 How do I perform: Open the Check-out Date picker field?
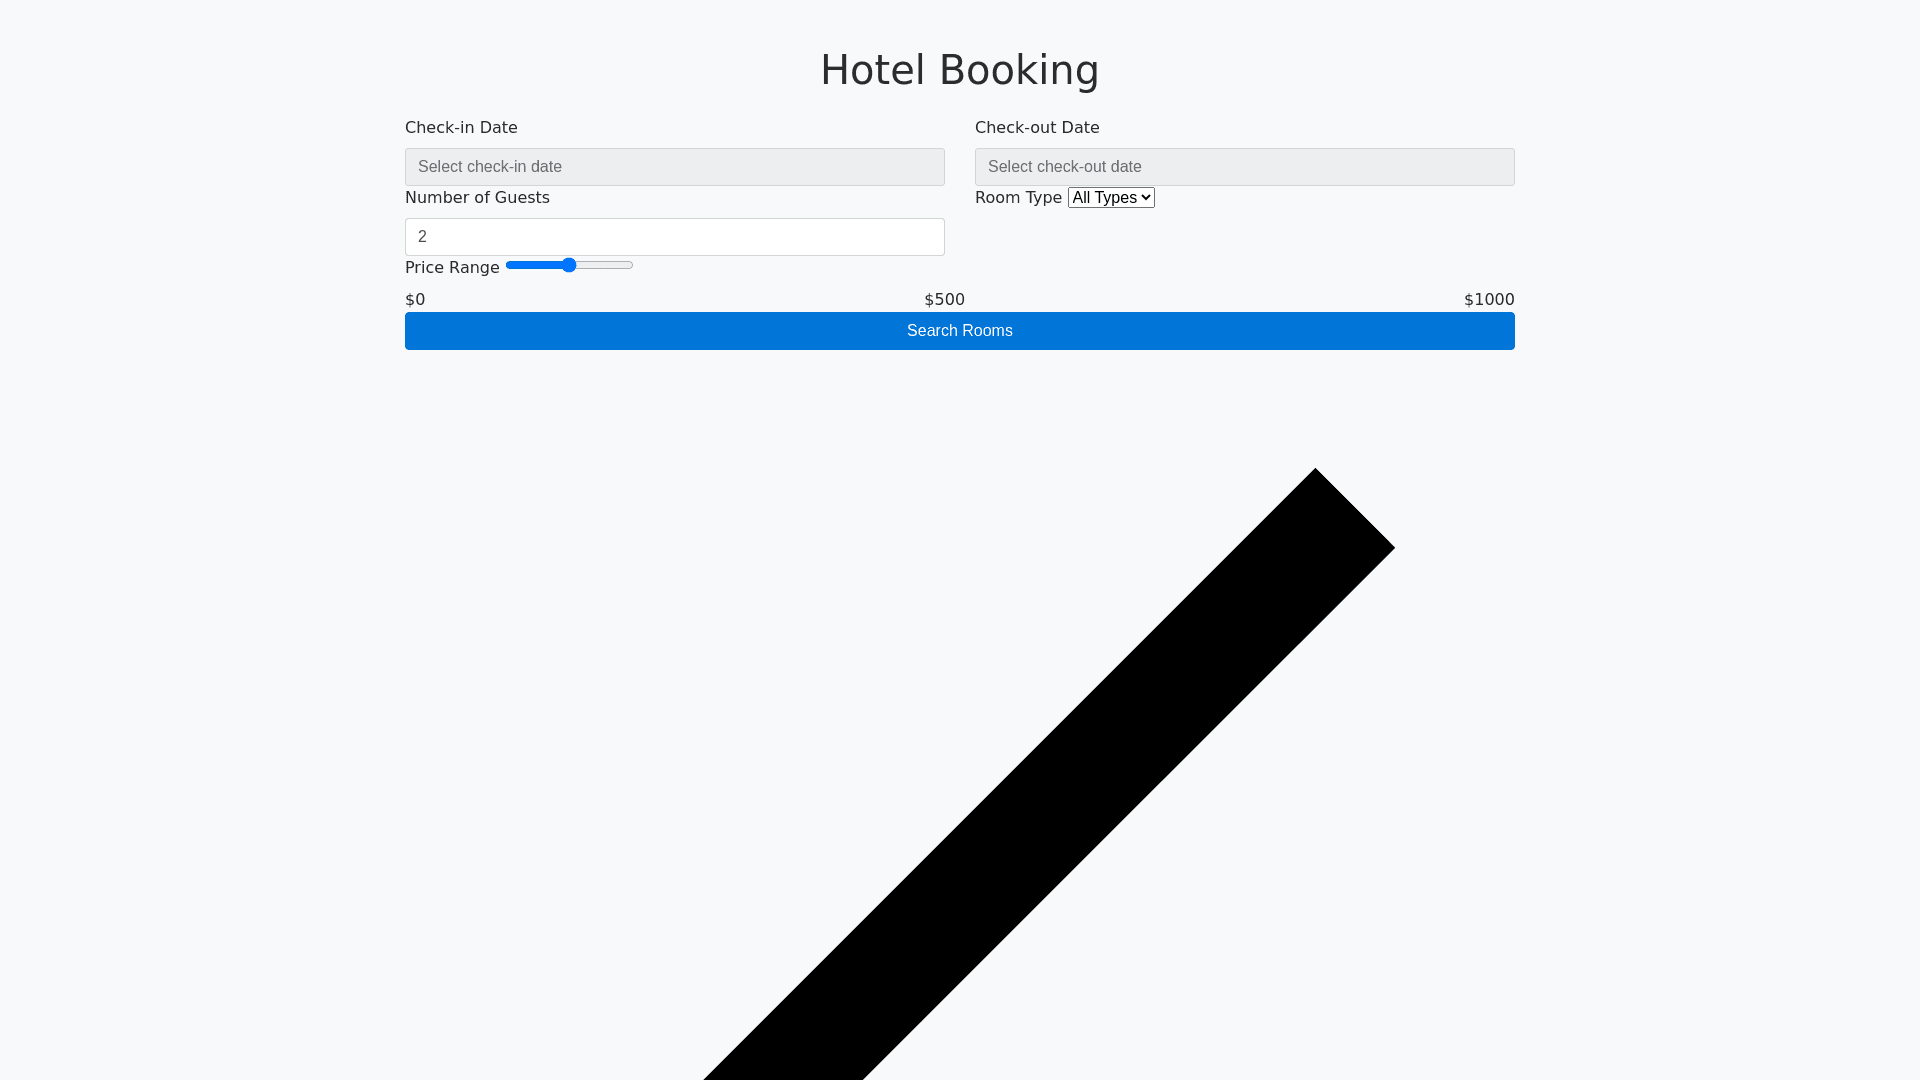pos(1244,167)
